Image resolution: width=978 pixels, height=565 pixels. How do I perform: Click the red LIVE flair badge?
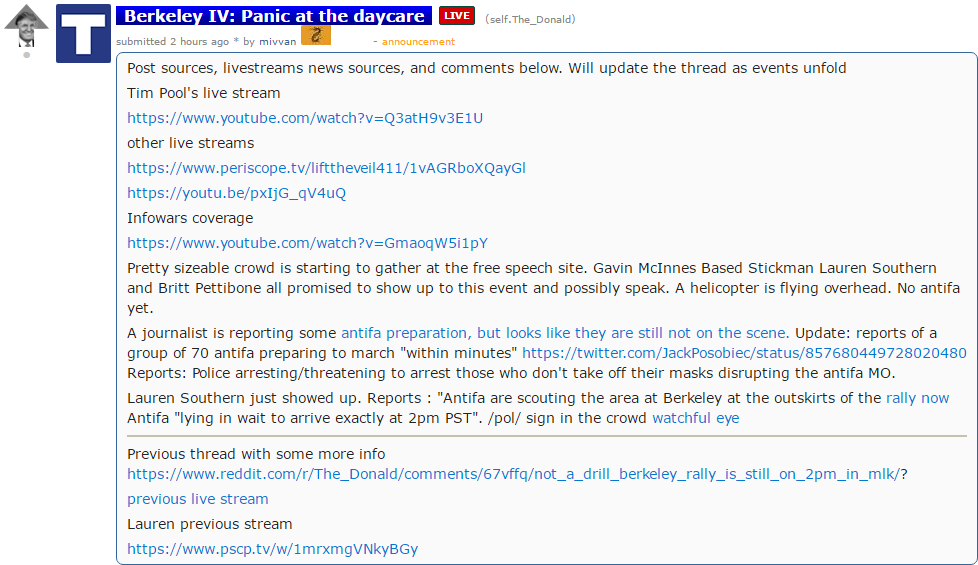457,16
